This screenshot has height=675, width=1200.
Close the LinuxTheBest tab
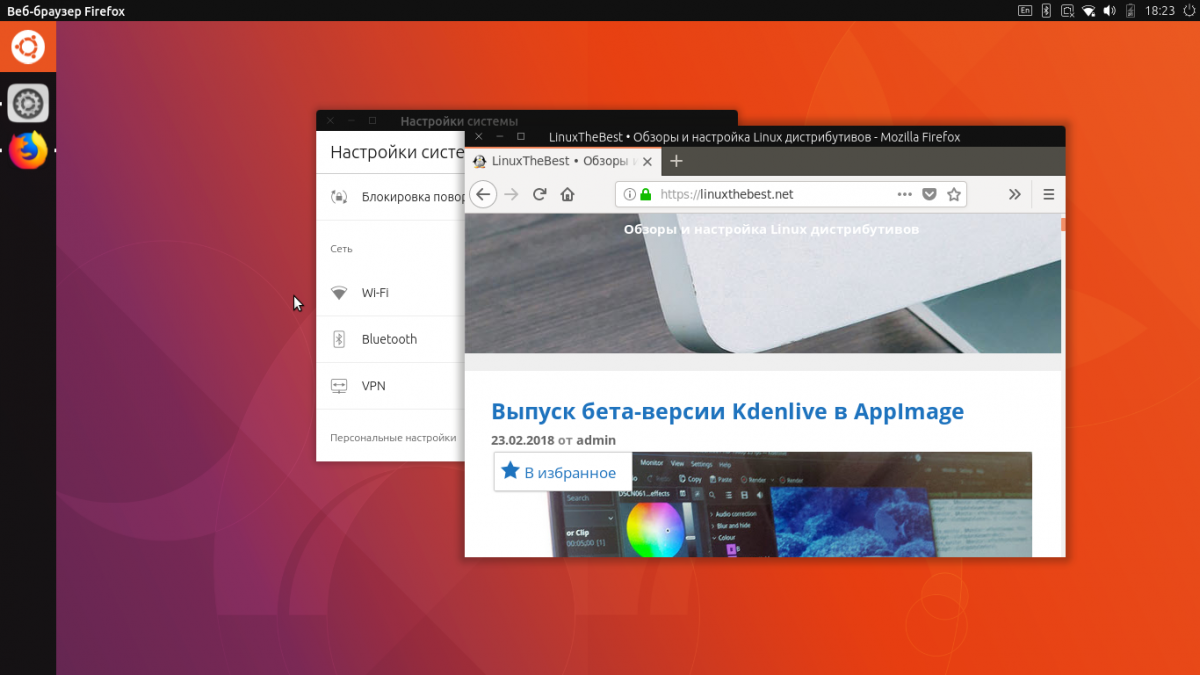tap(648, 161)
